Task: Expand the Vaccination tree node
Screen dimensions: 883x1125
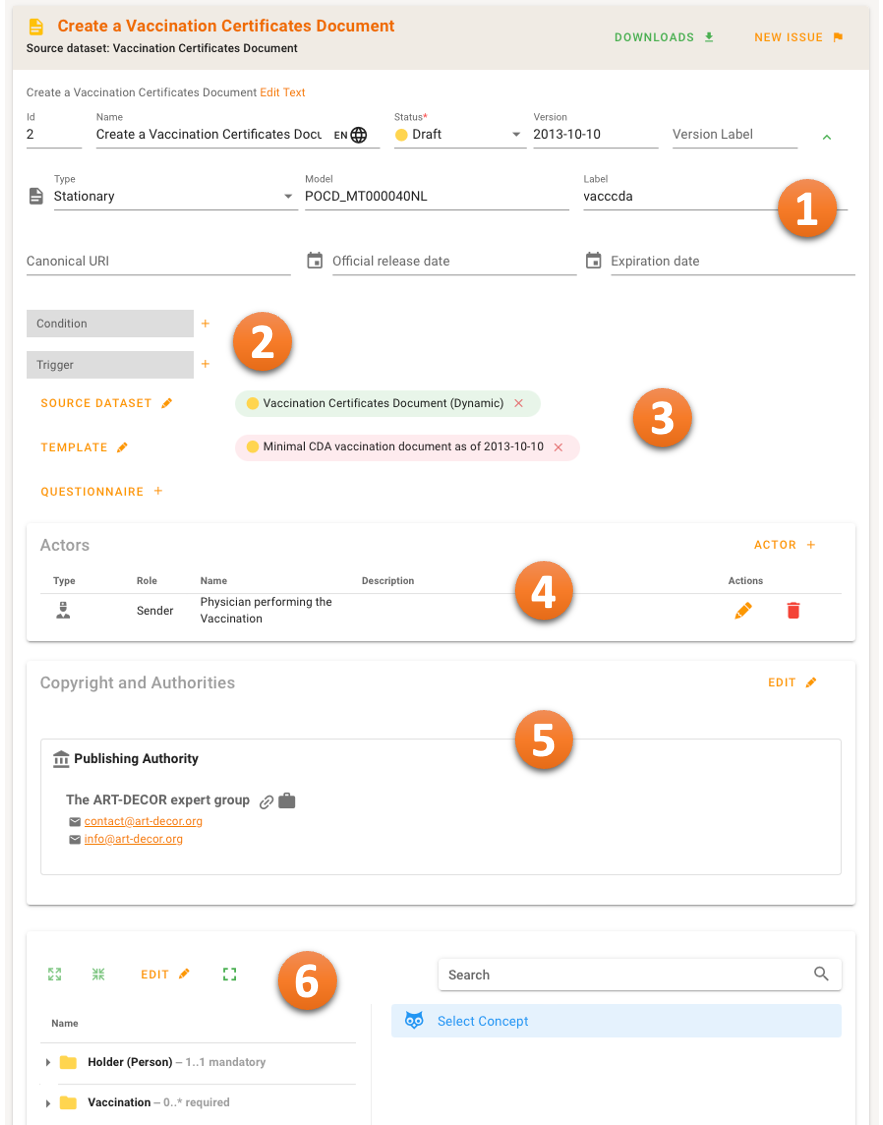Action: click(x=48, y=1102)
